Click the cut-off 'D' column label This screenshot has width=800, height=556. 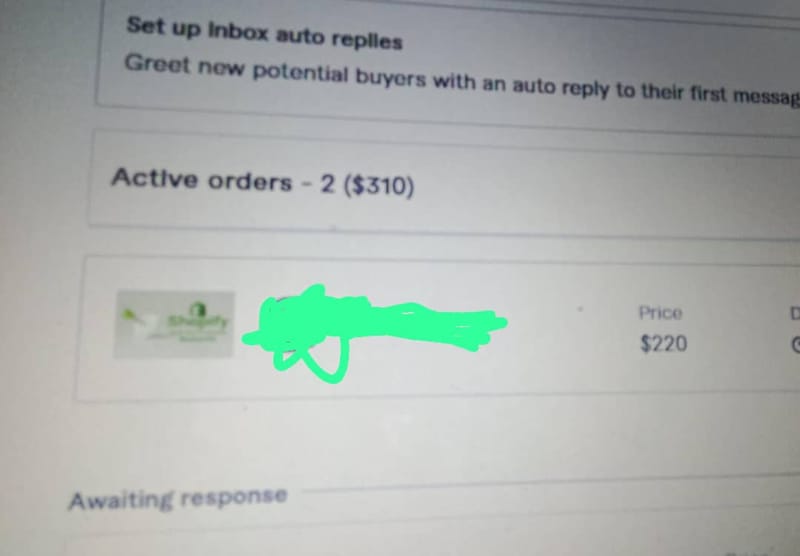click(795, 314)
